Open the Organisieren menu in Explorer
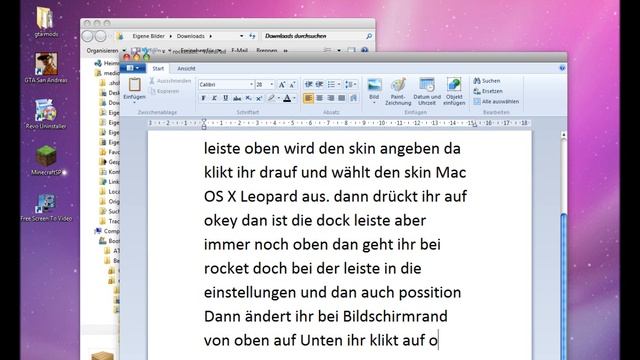Viewport: 640px width, 360px height. pyautogui.click(x=105, y=51)
